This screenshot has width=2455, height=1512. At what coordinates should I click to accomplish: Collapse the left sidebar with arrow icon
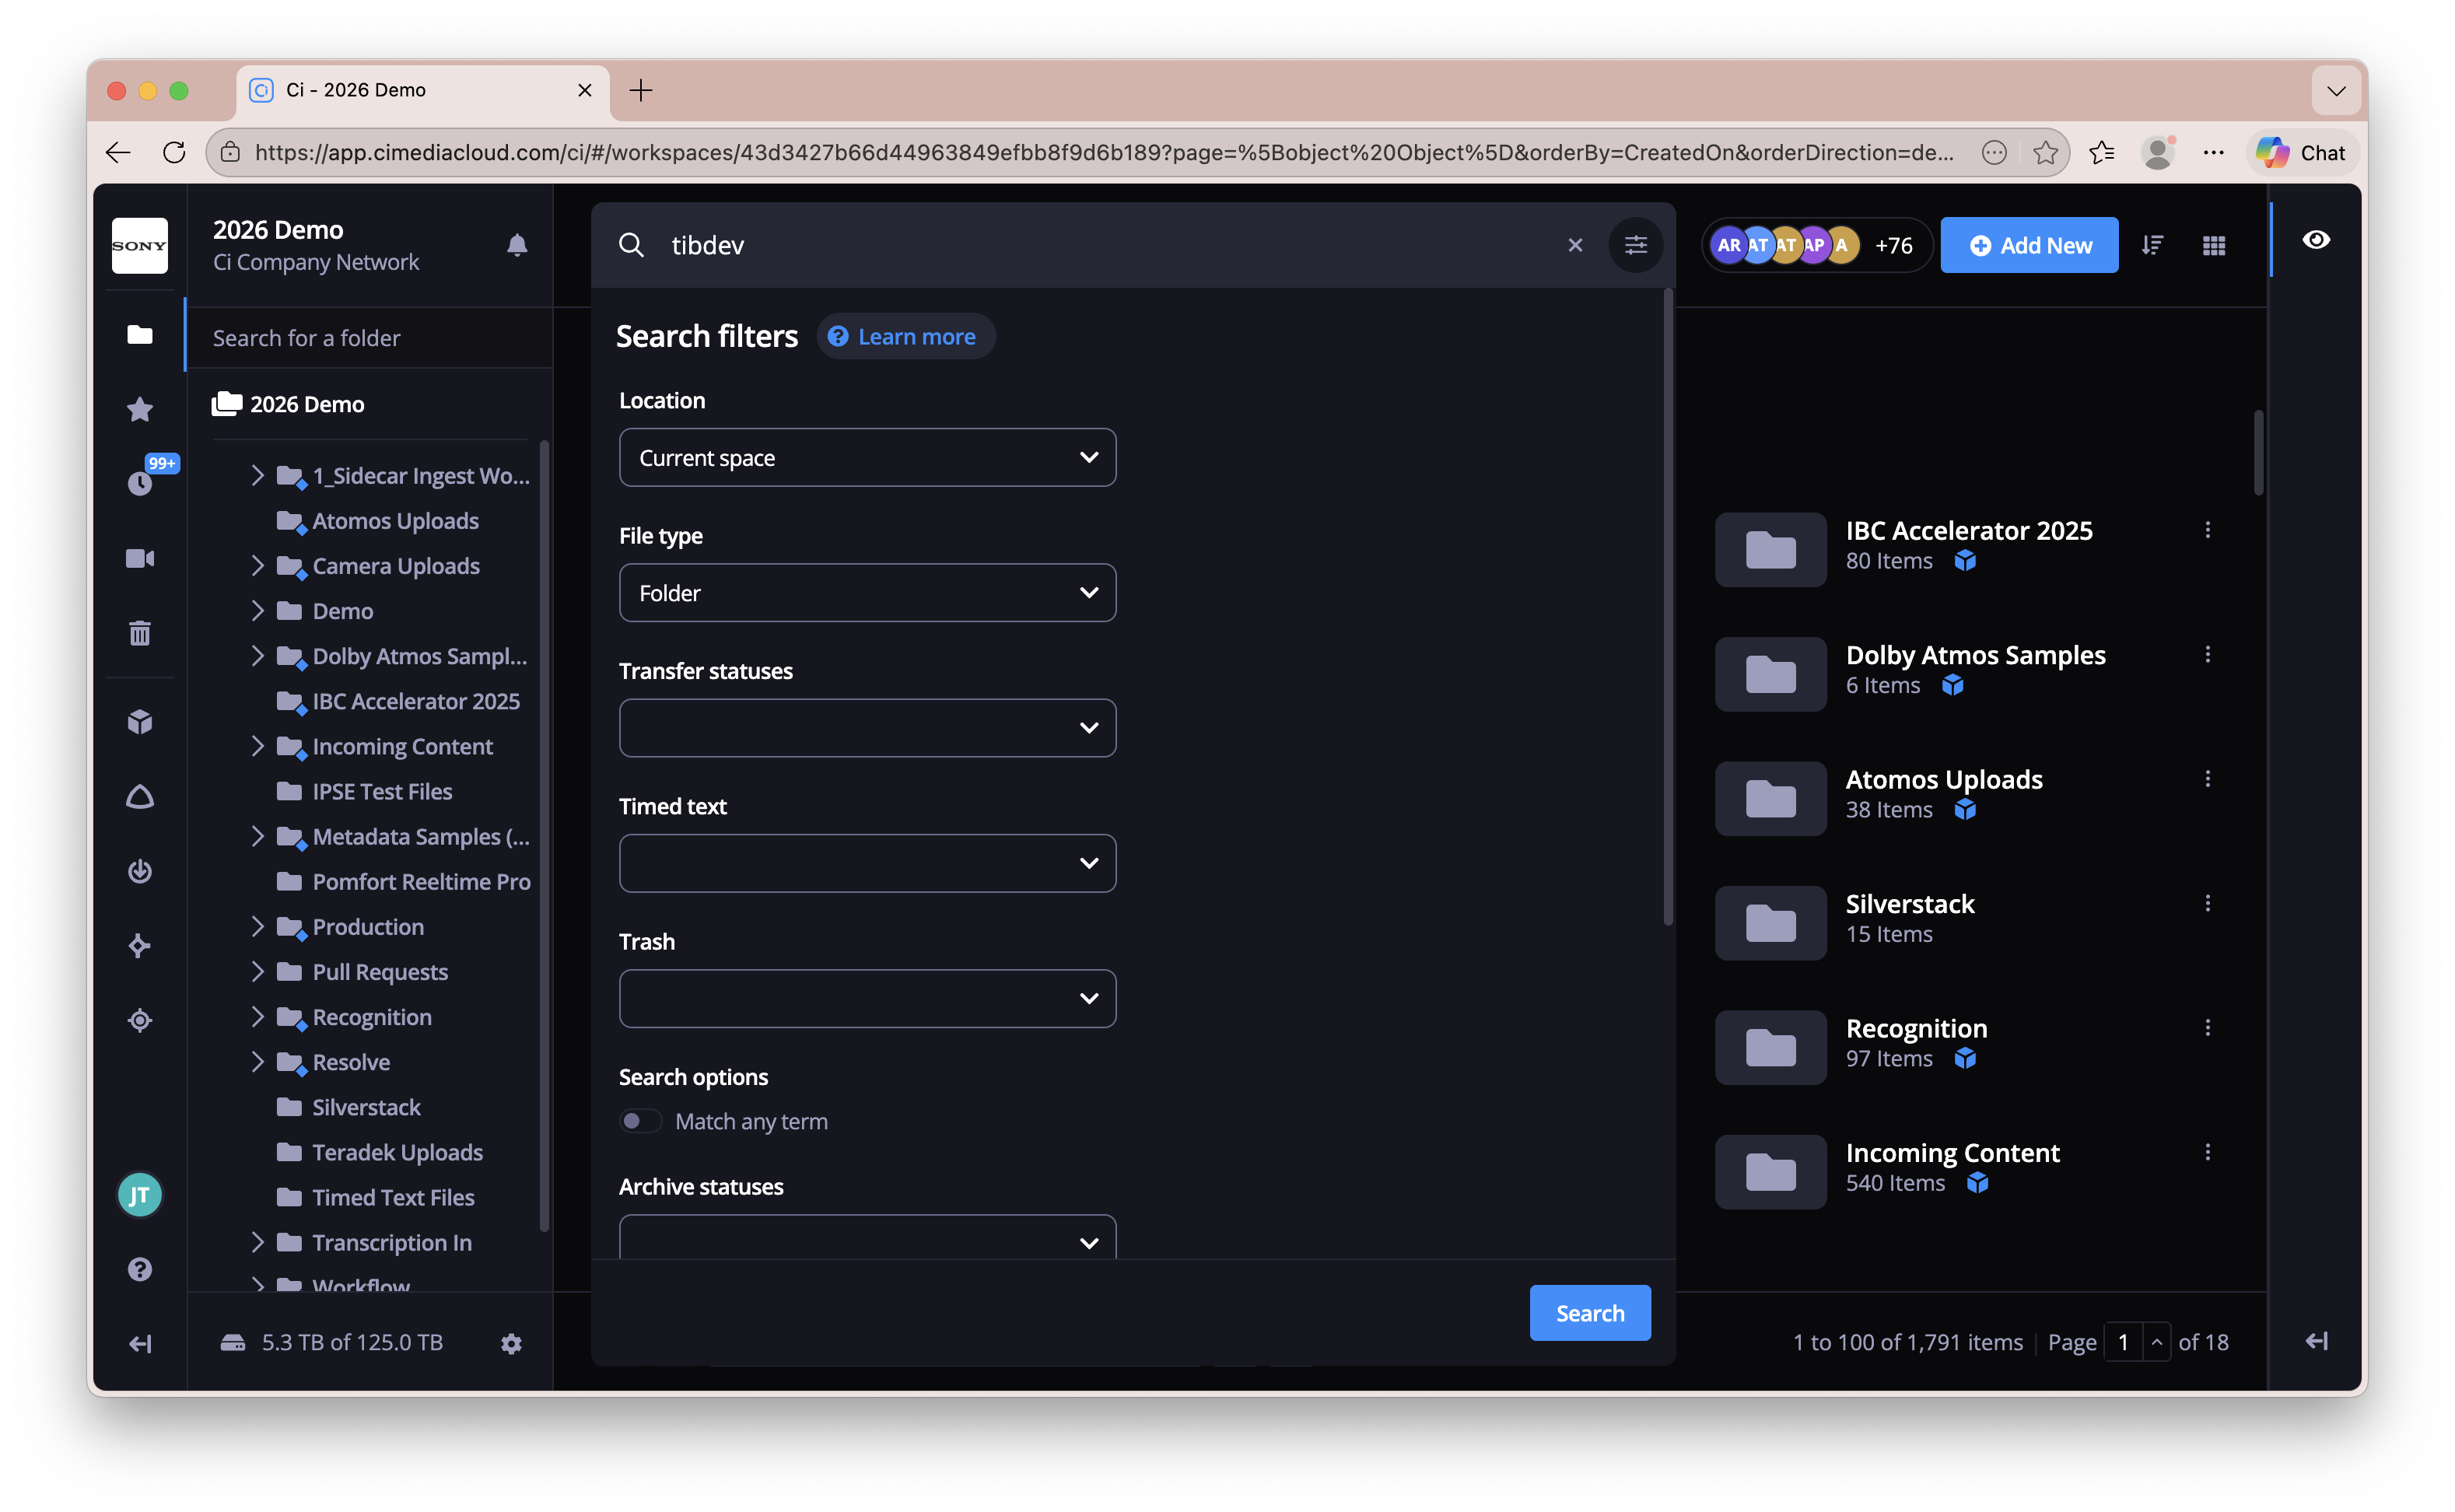coord(140,1343)
